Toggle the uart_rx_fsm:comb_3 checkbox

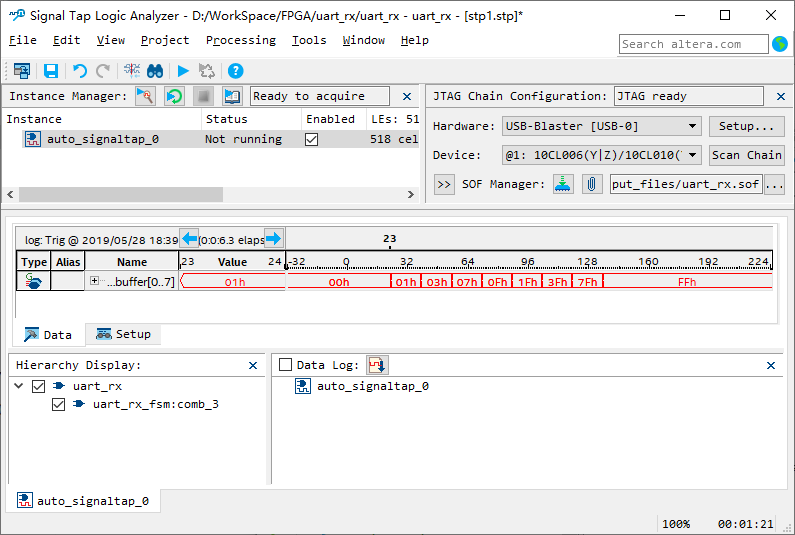(58, 405)
